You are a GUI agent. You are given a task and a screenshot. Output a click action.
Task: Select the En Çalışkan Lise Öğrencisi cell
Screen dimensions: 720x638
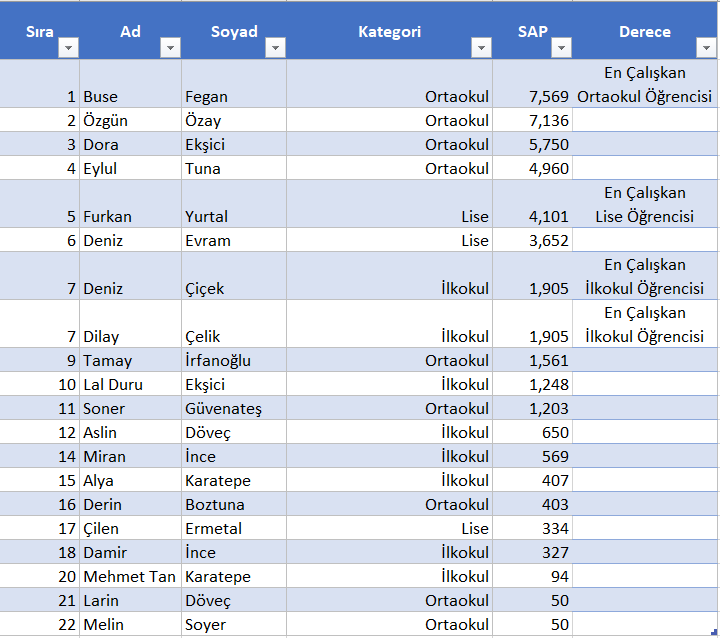[645, 204]
